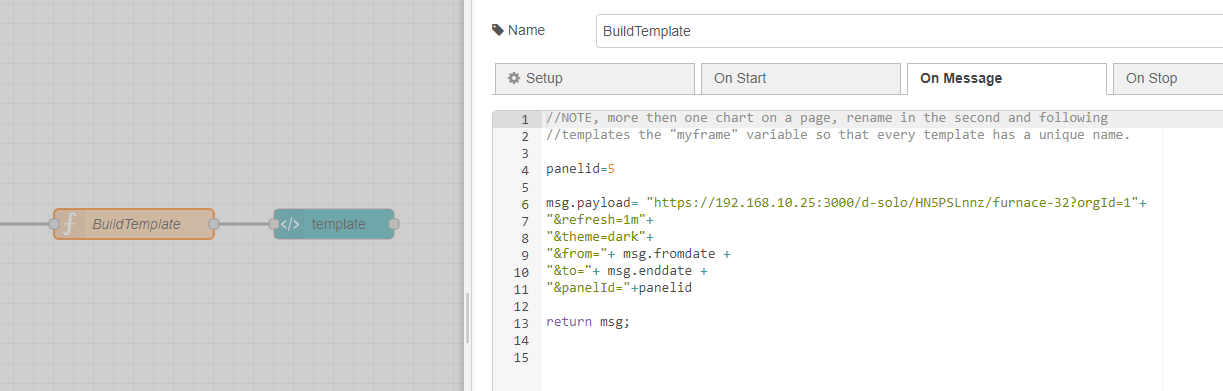The image size is (1223, 391).
Task: Click line number 13 in the gutter
Action: pyautogui.click(x=520, y=323)
